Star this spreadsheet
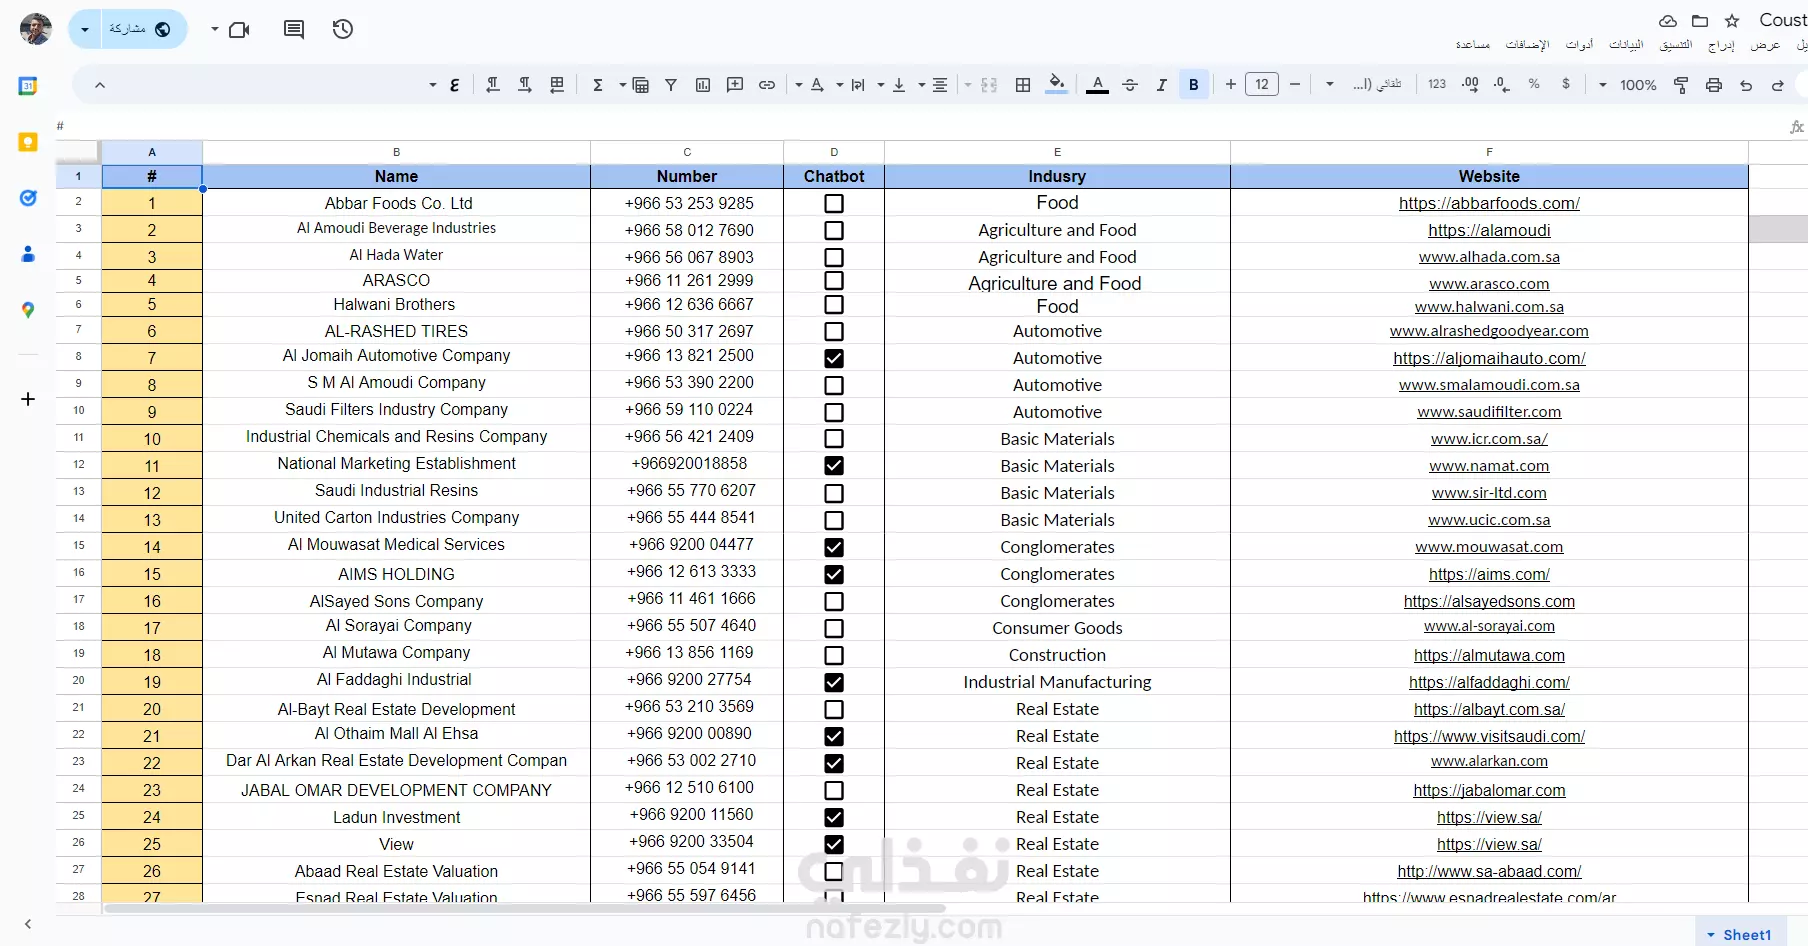The width and height of the screenshot is (1808, 946). pyautogui.click(x=1732, y=20)
